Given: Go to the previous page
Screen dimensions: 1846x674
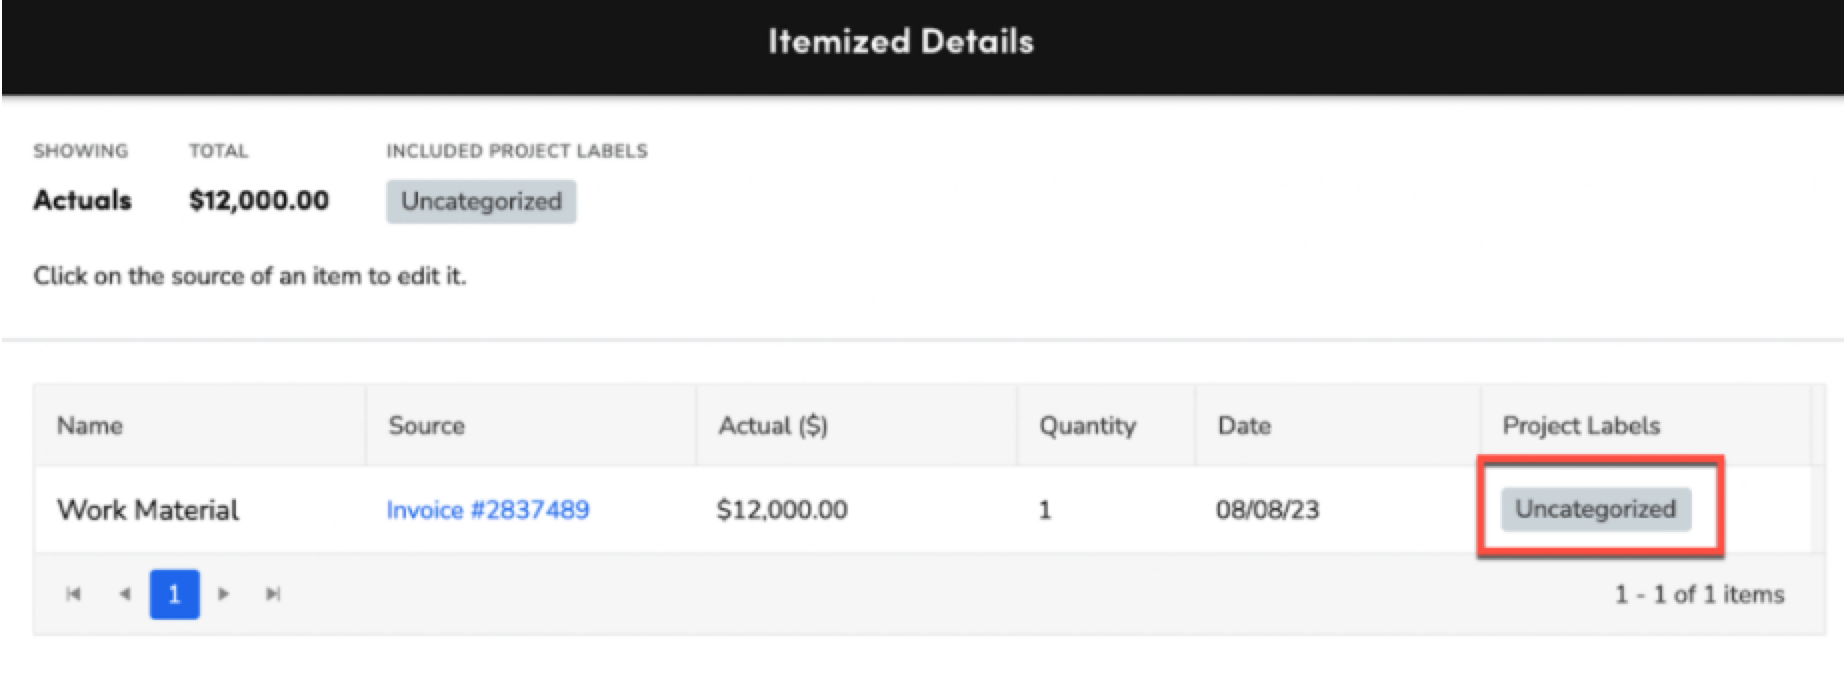Looking at the screenshot, I should click(x=124, y=593).
